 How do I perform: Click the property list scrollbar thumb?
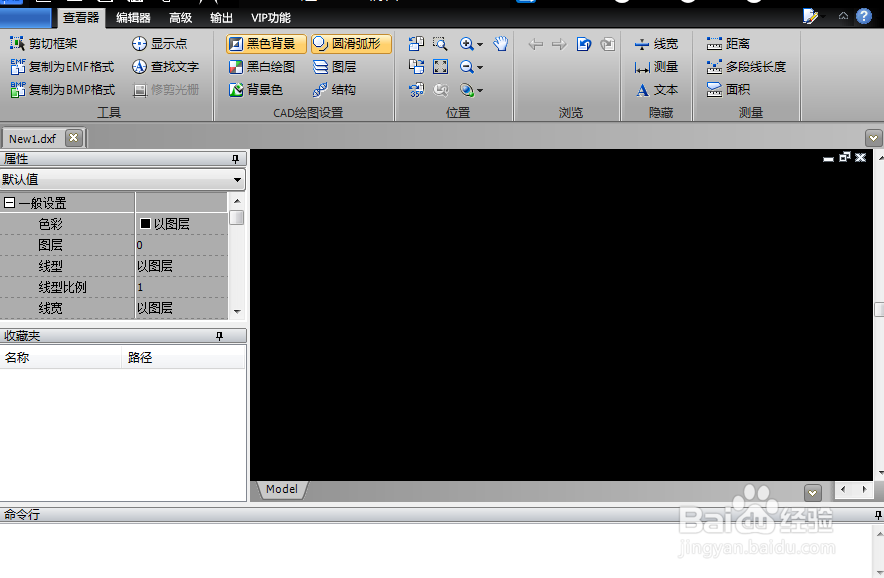[x=237, y=217]
